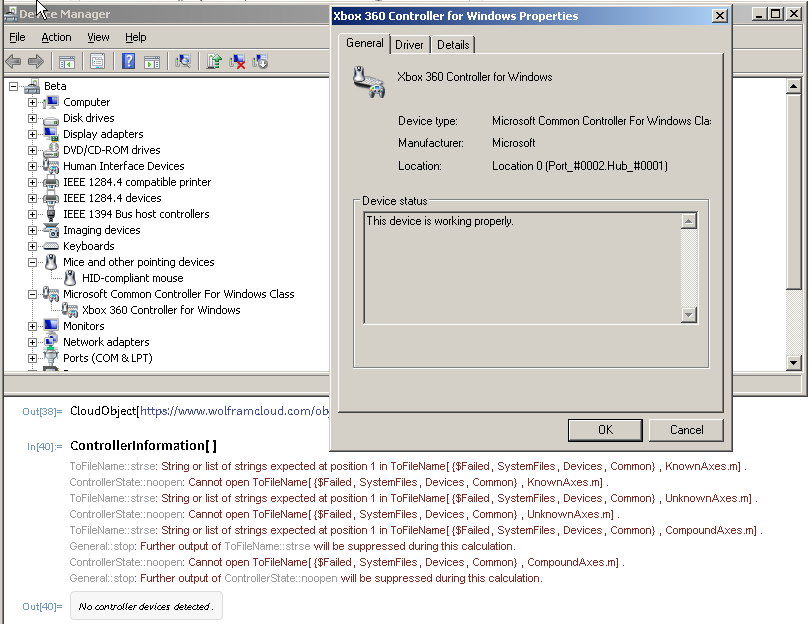Click scroll-down arrow of Device Manager tree scrollbar
Image resolution: width=812 pixels, height=624 pixels.
click(x=793, y=362)
